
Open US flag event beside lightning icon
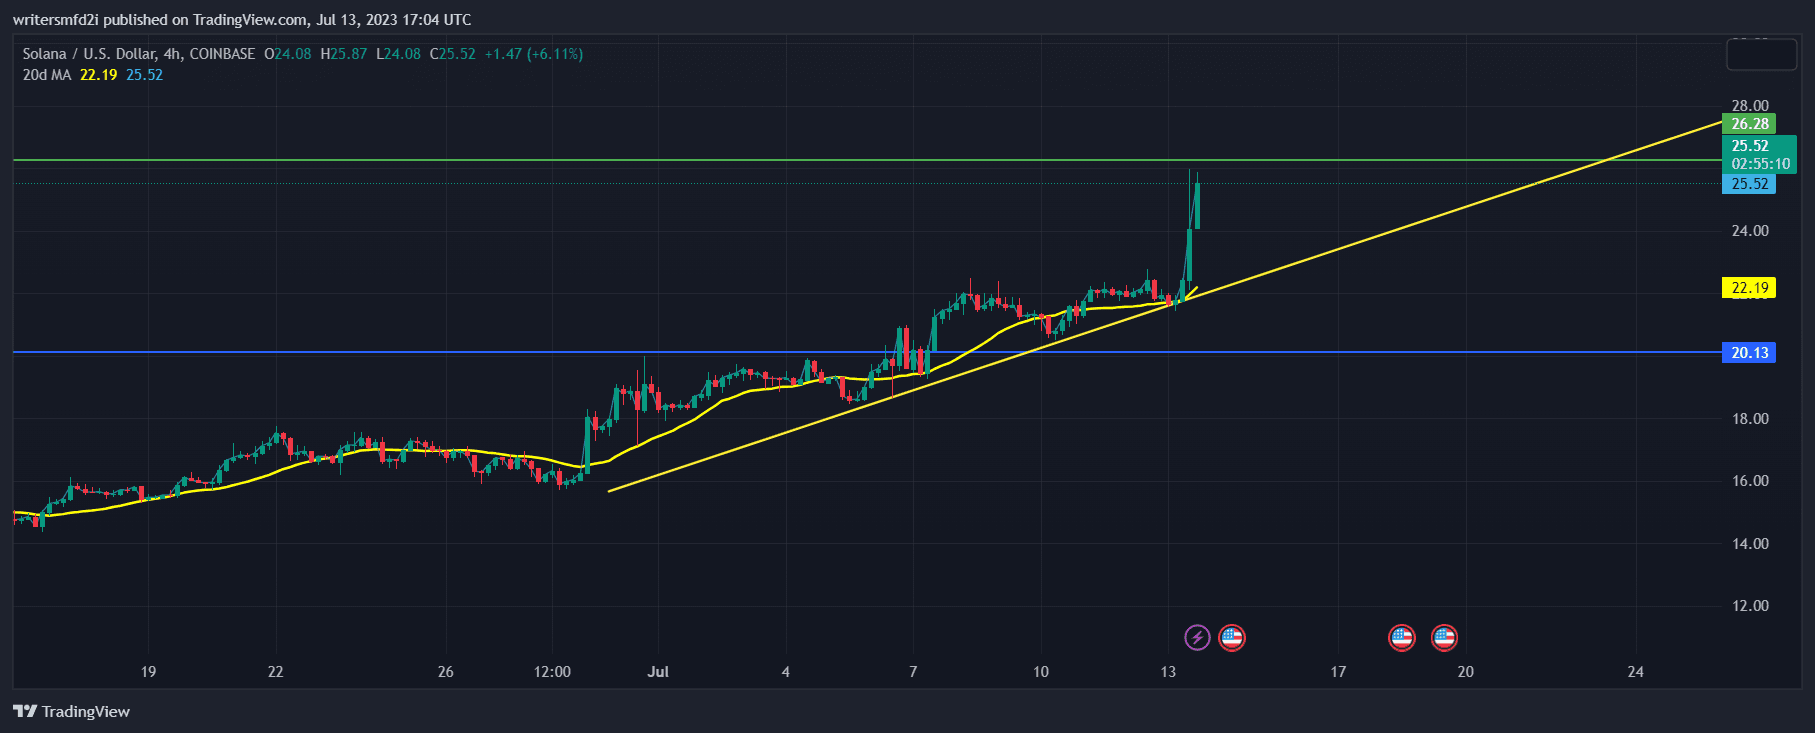[x=1232, y=637]
